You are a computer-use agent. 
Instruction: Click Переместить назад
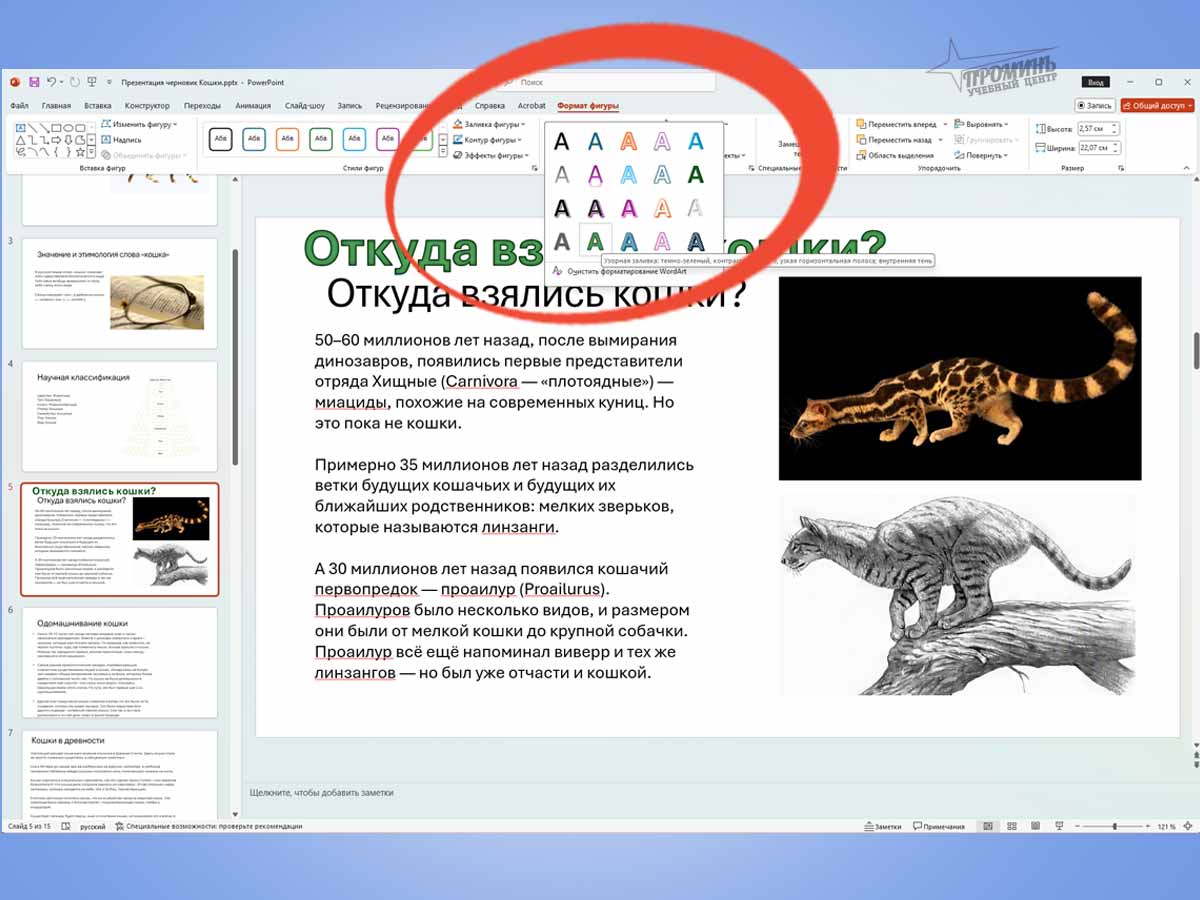pyautogui.click(x=894, y=140)
